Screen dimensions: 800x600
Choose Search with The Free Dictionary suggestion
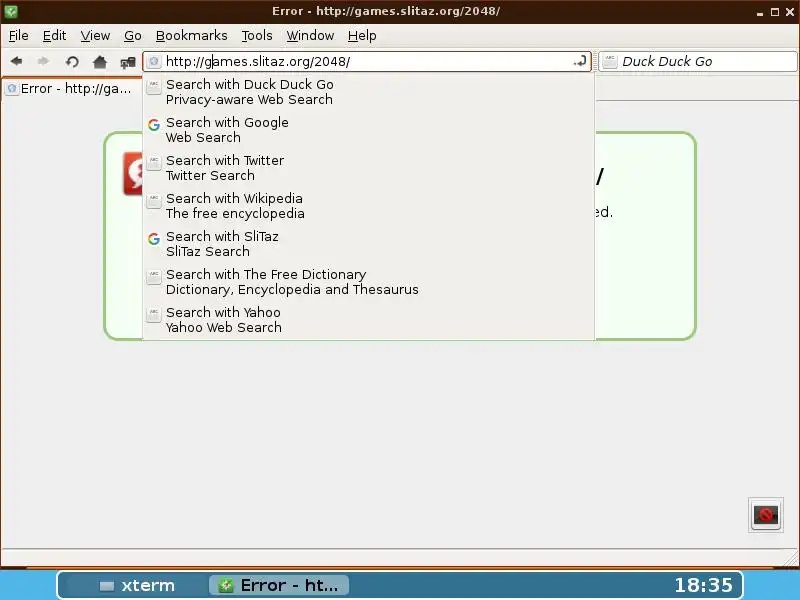(x=368, y=282)
